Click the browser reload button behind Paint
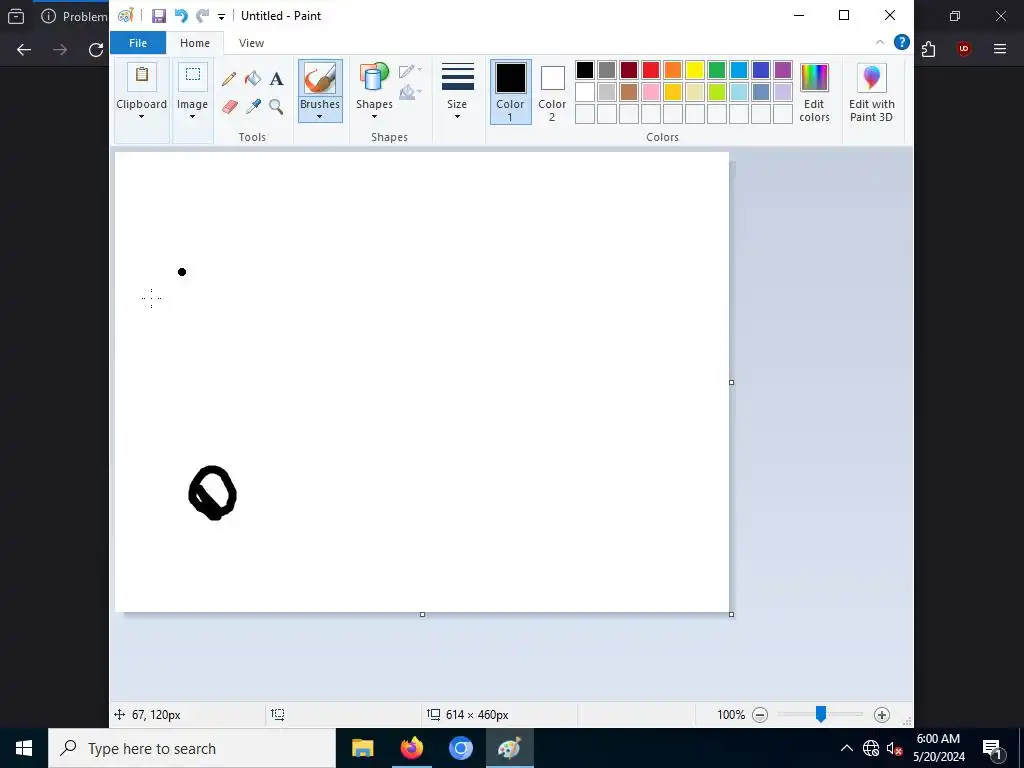This screenshot has height=768, width=1024. (x=96, y=50)
